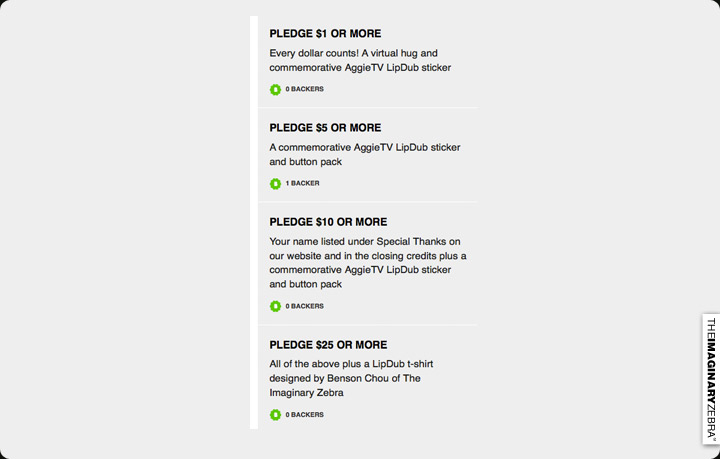Click green backer badge under $25 pledge
The height and width of the screenshot is (459, 720).
point(275,415)
